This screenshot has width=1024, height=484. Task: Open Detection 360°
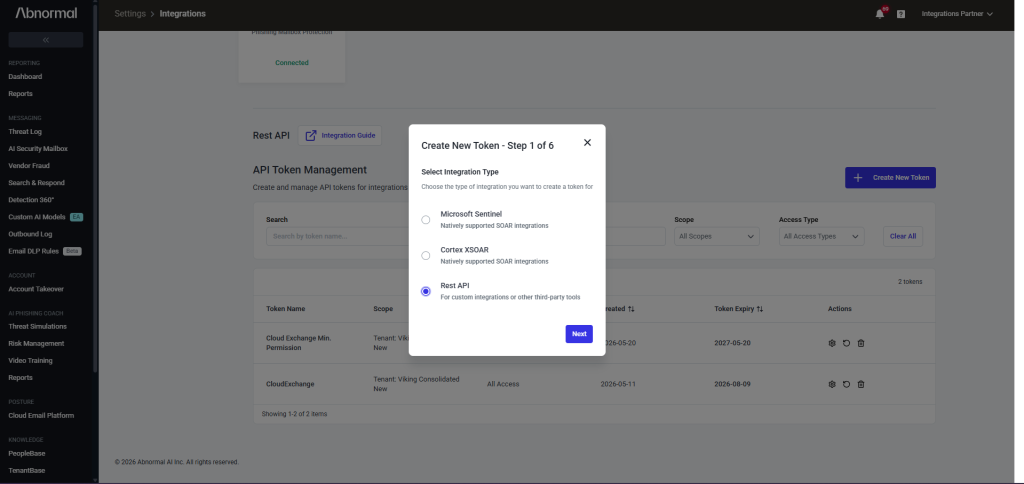31,199
